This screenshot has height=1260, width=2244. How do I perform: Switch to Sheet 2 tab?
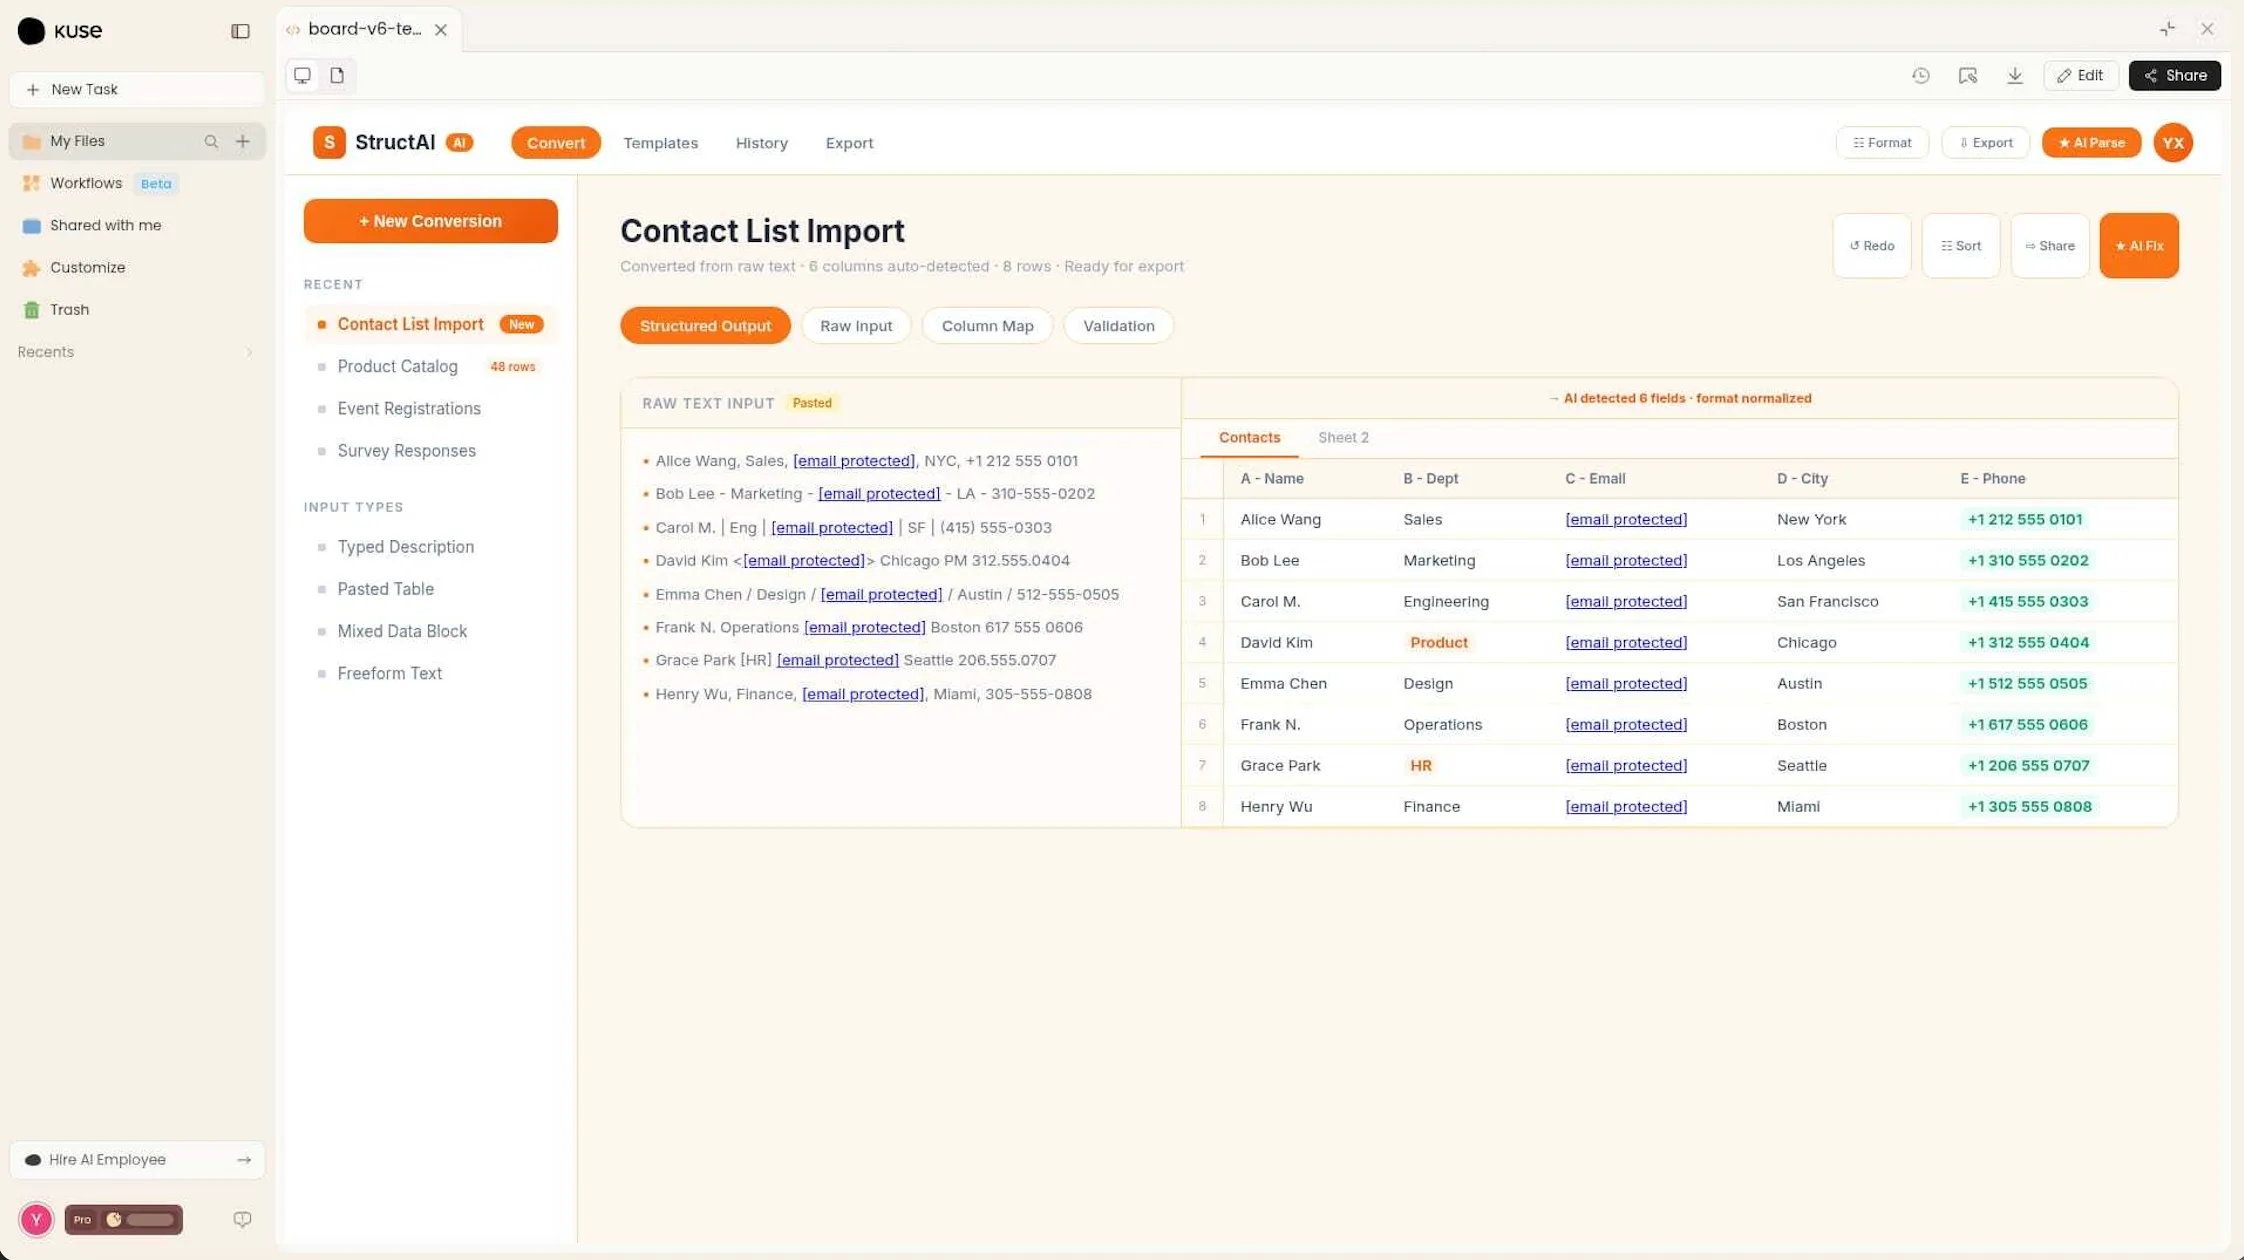pos(1343,437)
